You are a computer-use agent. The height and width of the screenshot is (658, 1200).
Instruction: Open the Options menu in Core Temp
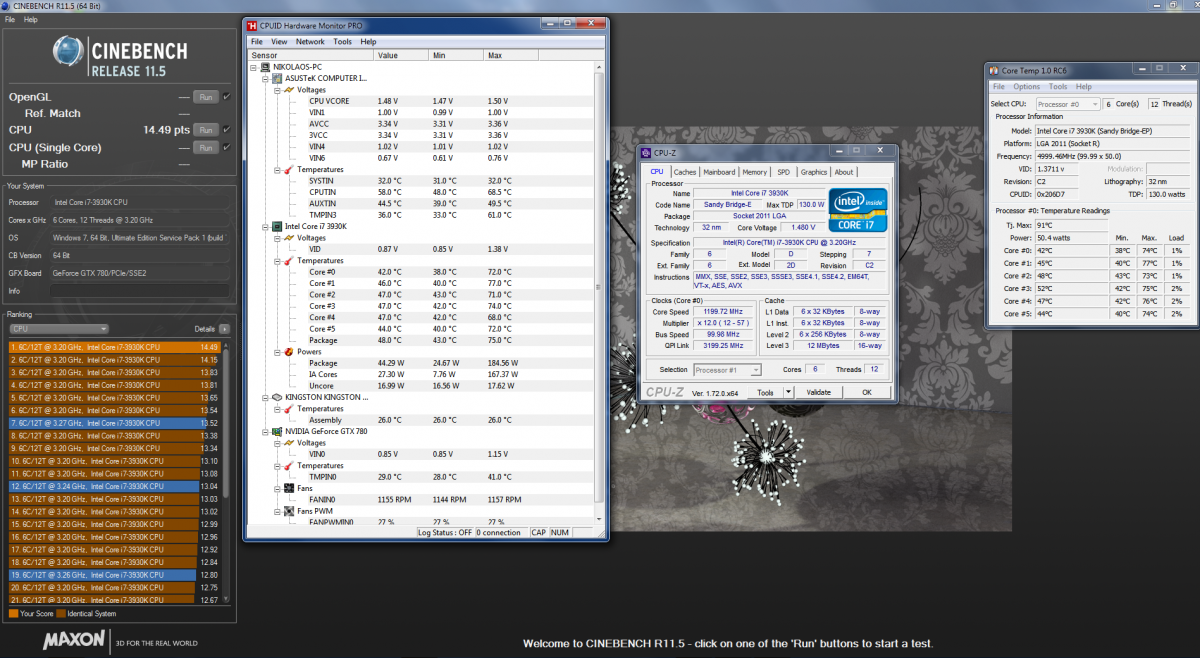coord(1027,87)
